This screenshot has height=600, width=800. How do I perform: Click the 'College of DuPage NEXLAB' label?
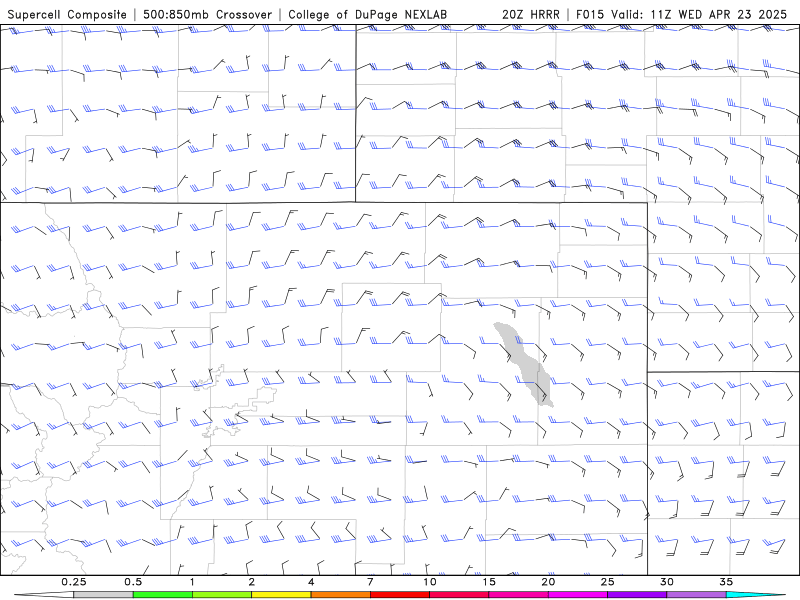[367, 14]
